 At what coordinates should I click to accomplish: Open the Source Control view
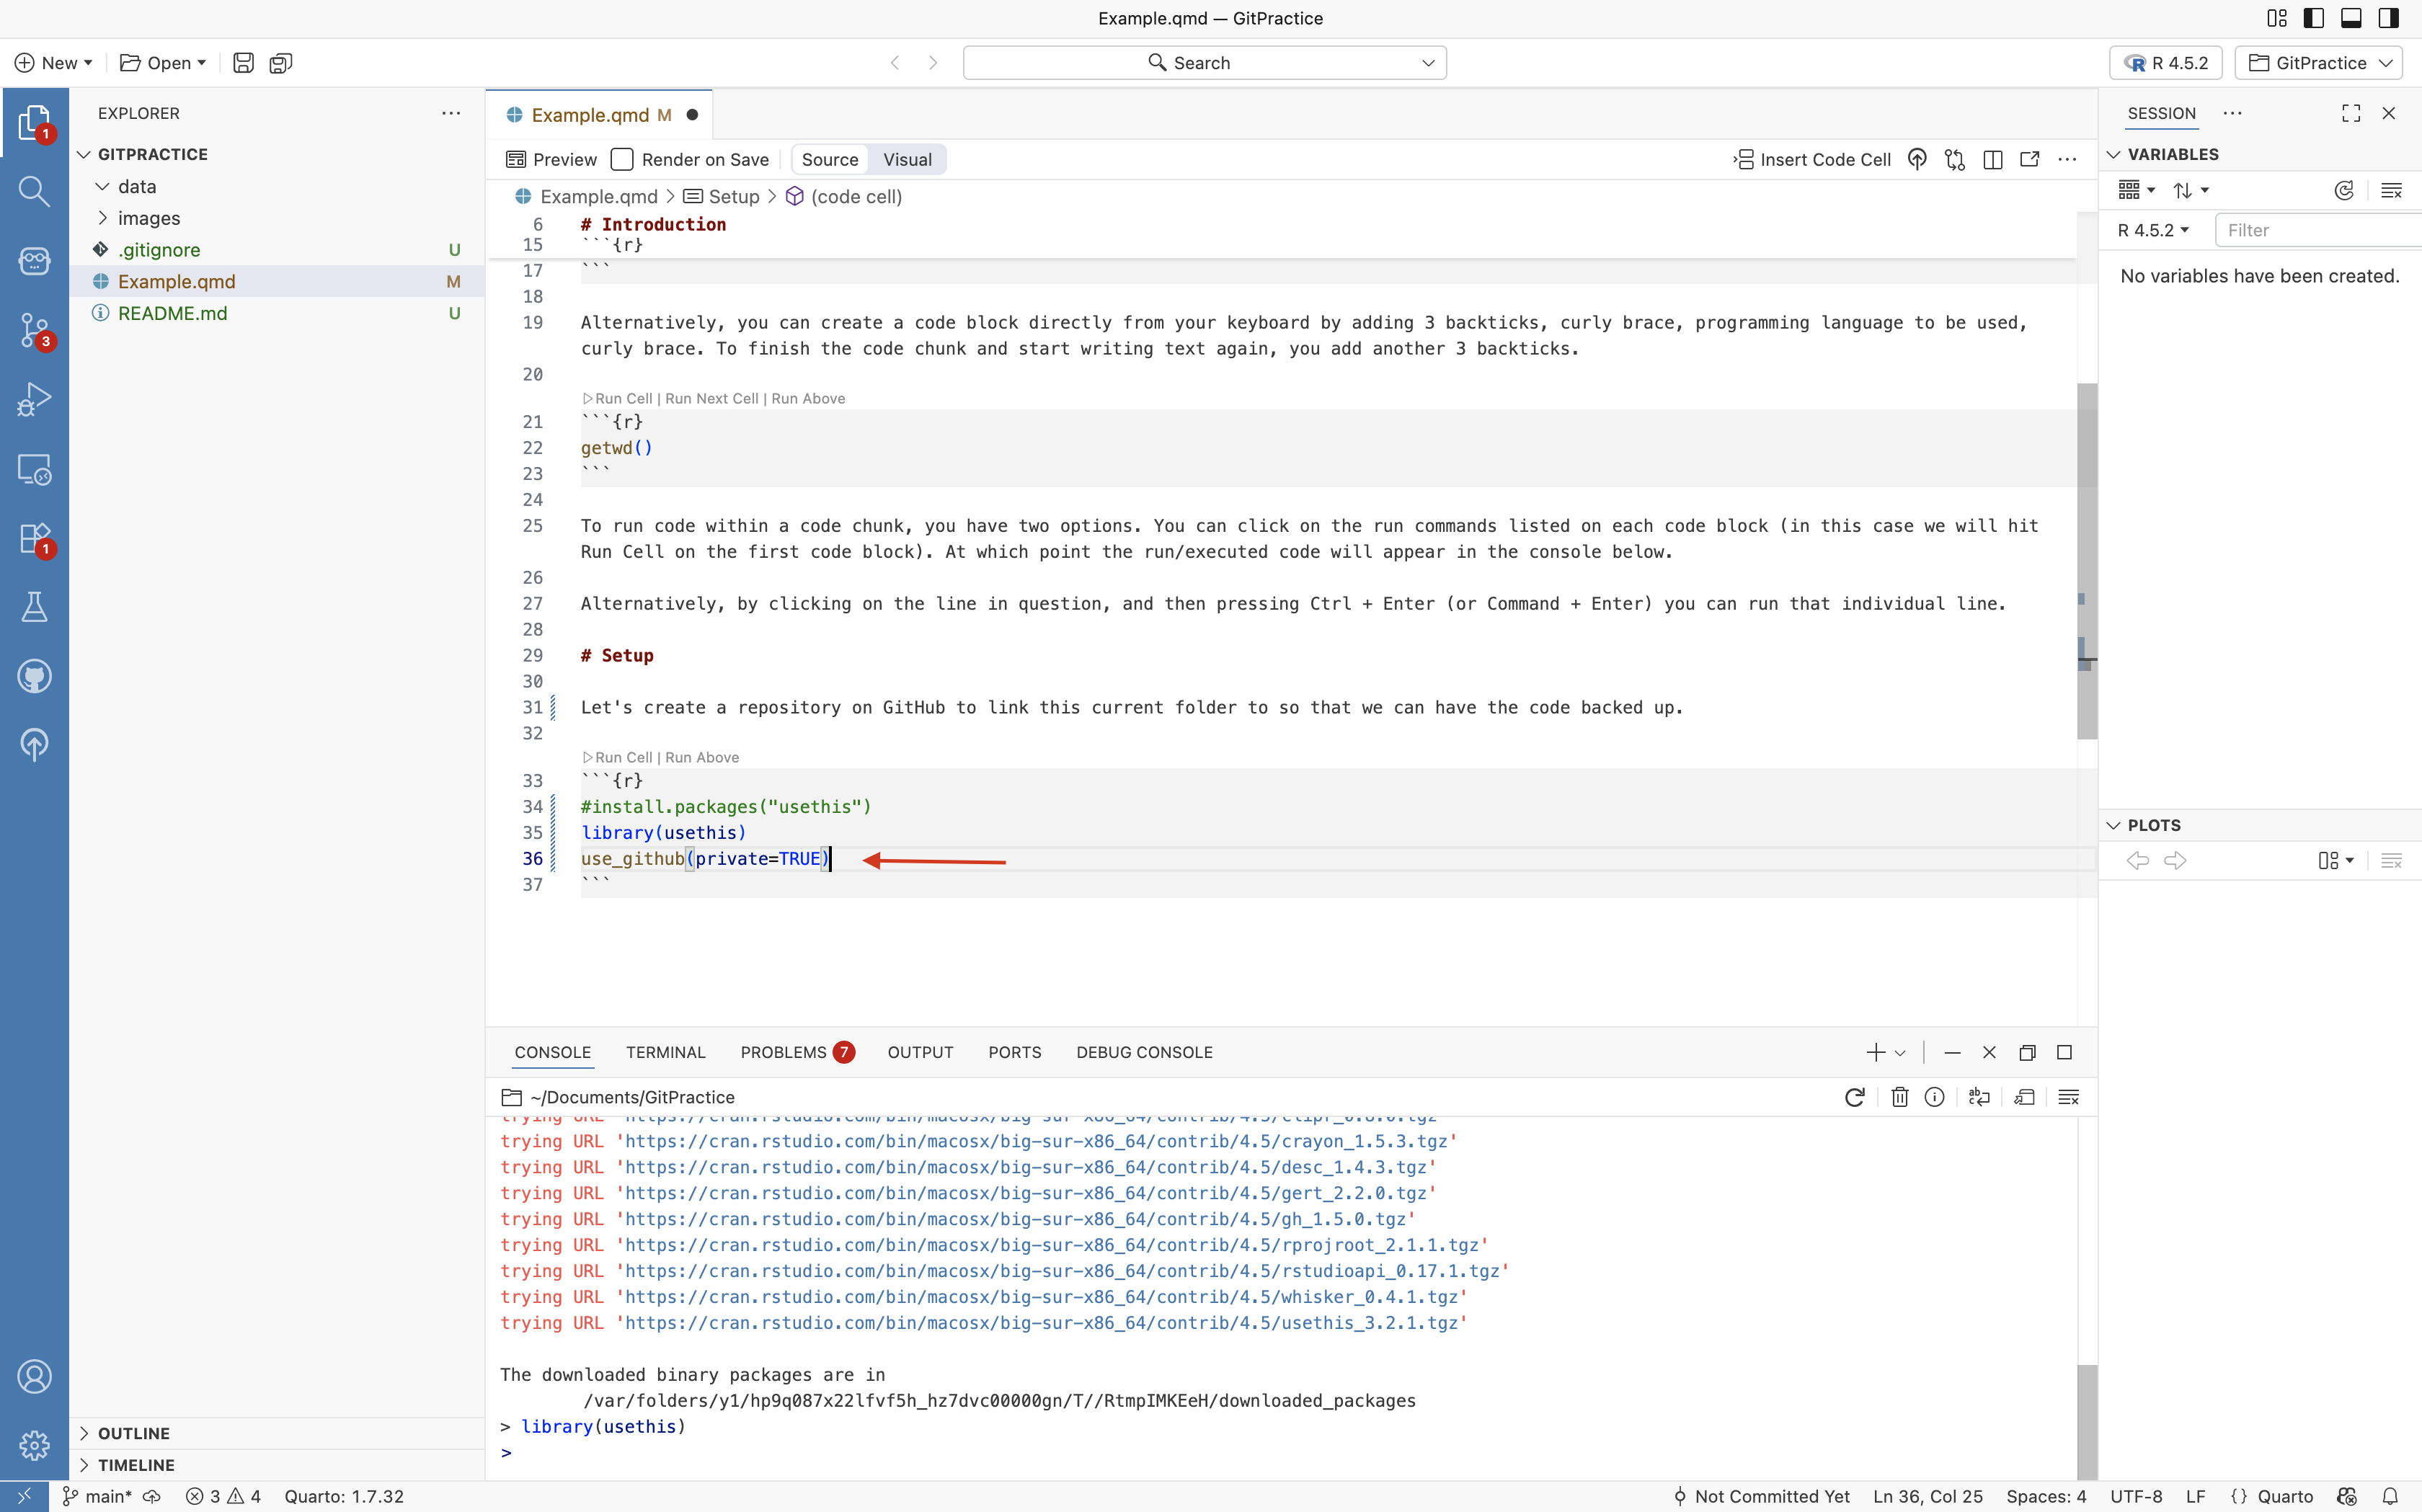click(x=34, y=329)
